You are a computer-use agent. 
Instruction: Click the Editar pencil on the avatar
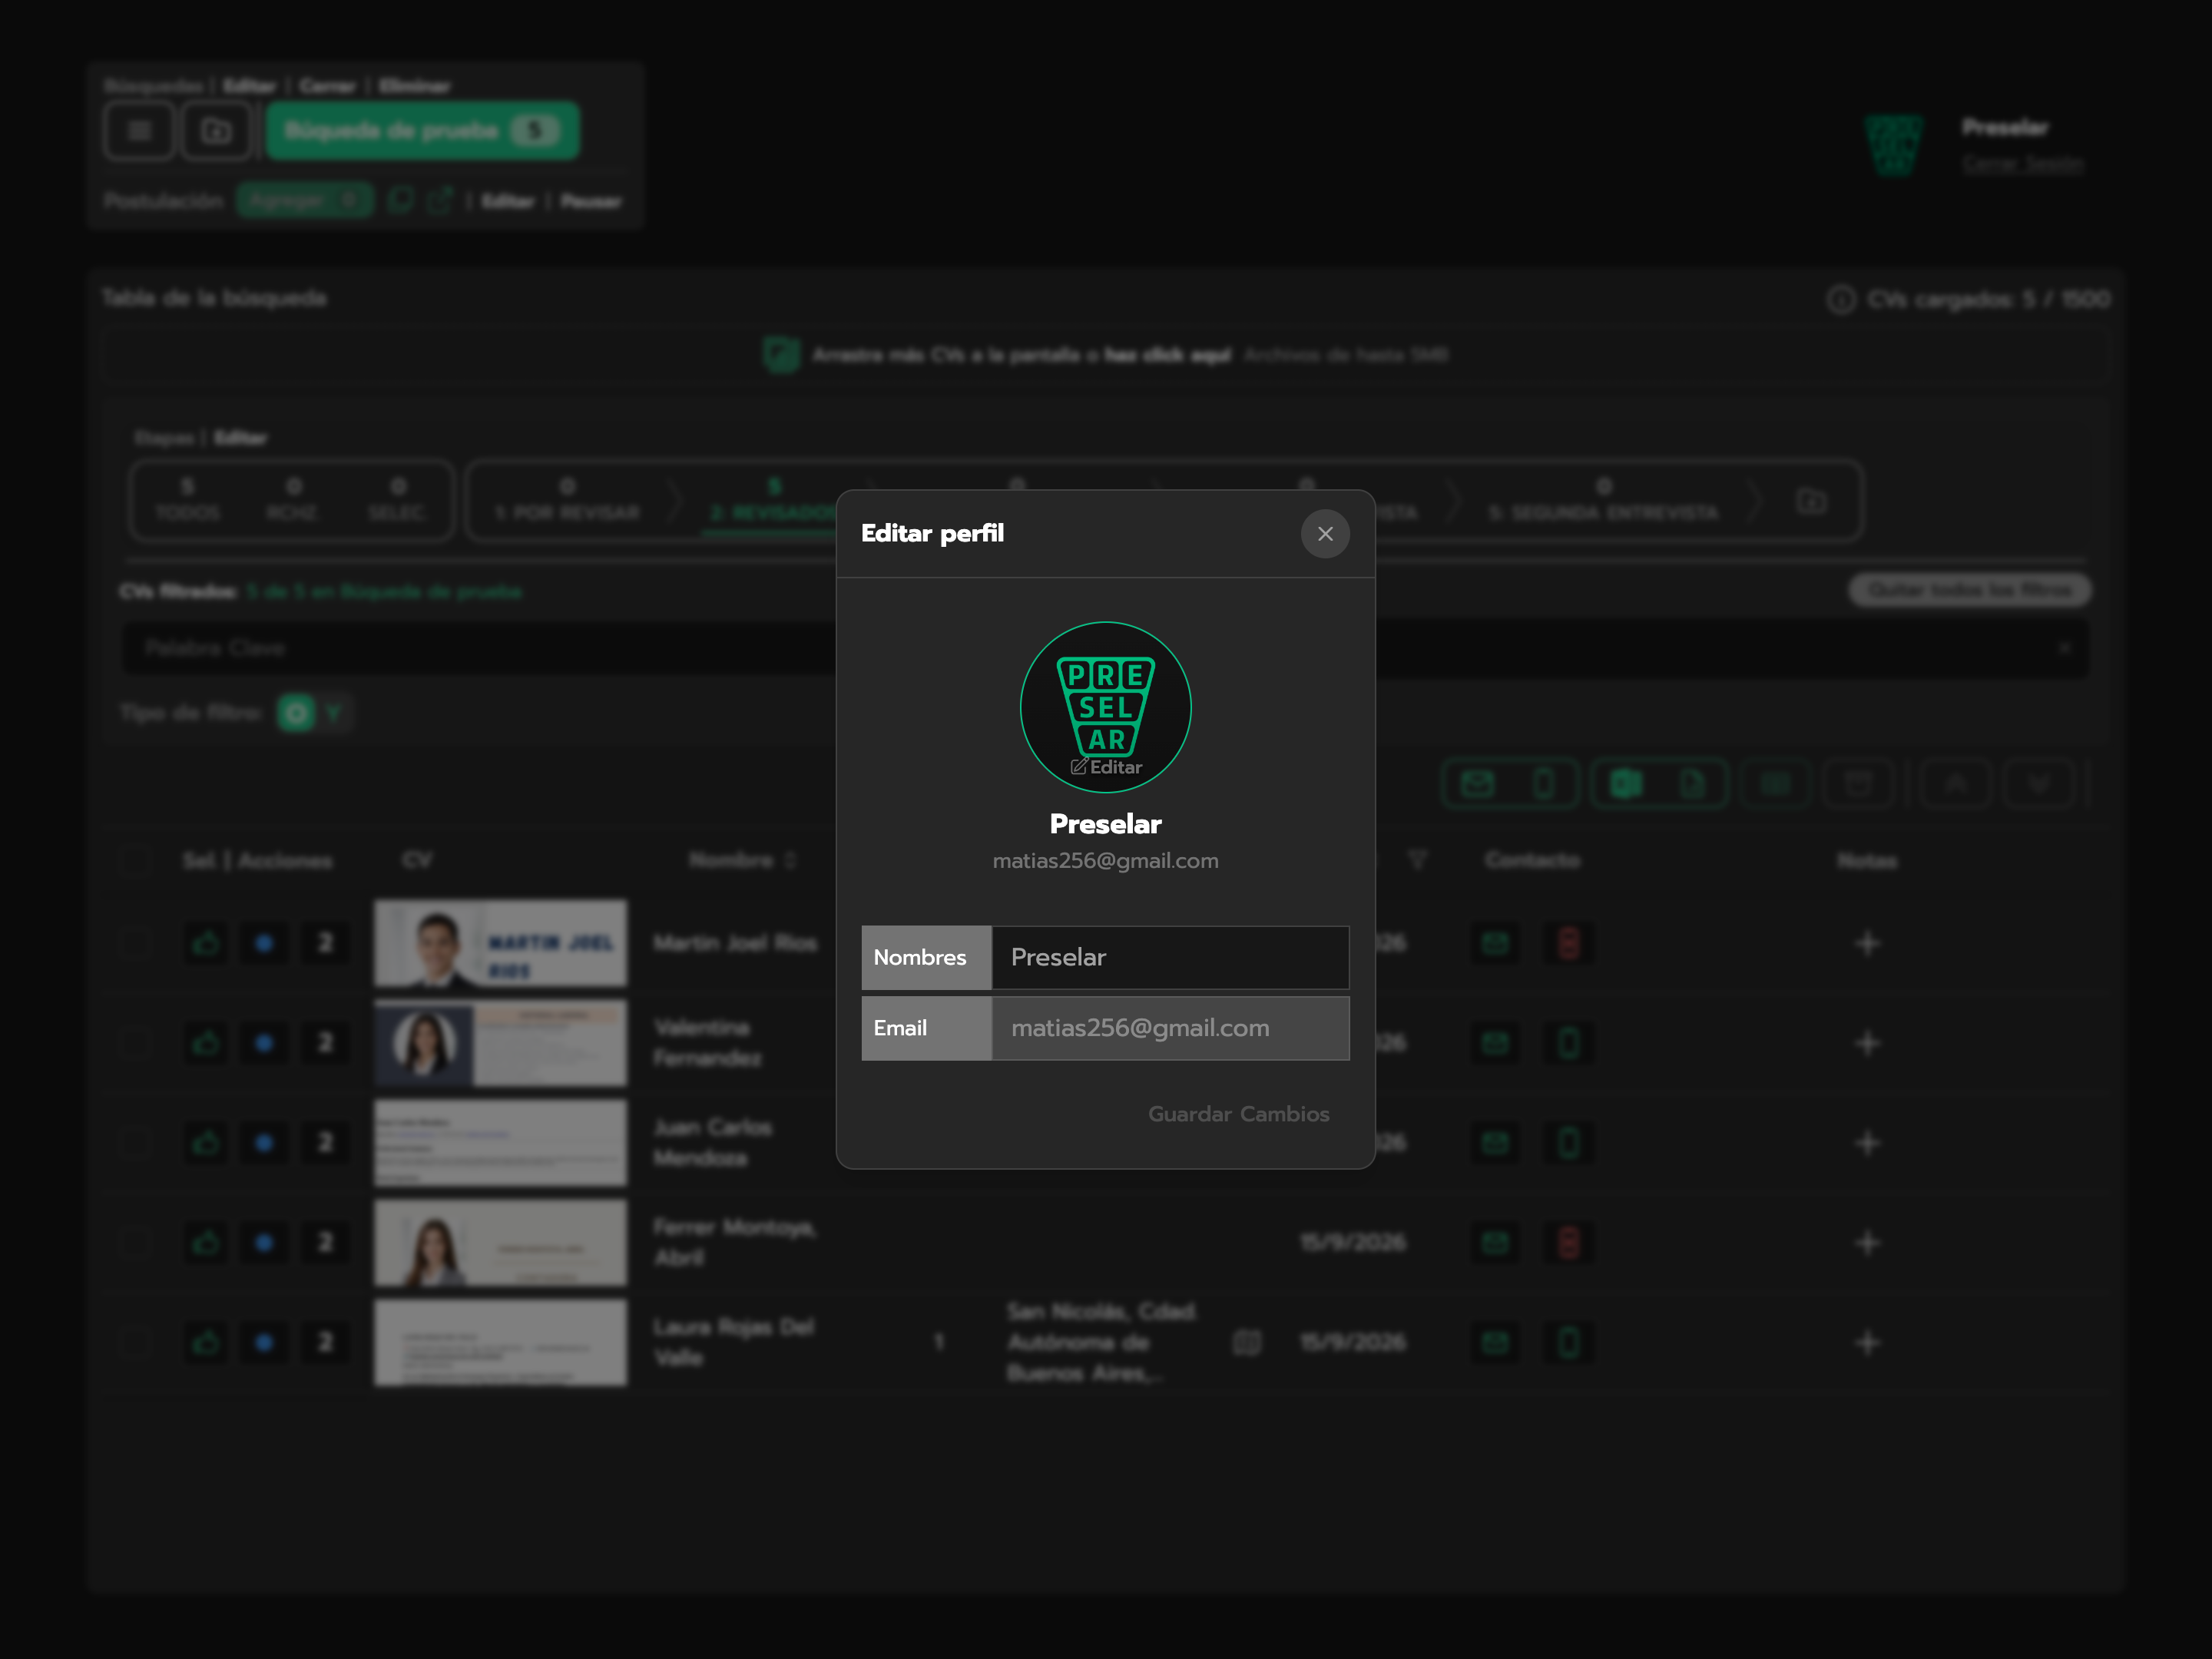pos(1106,767)
